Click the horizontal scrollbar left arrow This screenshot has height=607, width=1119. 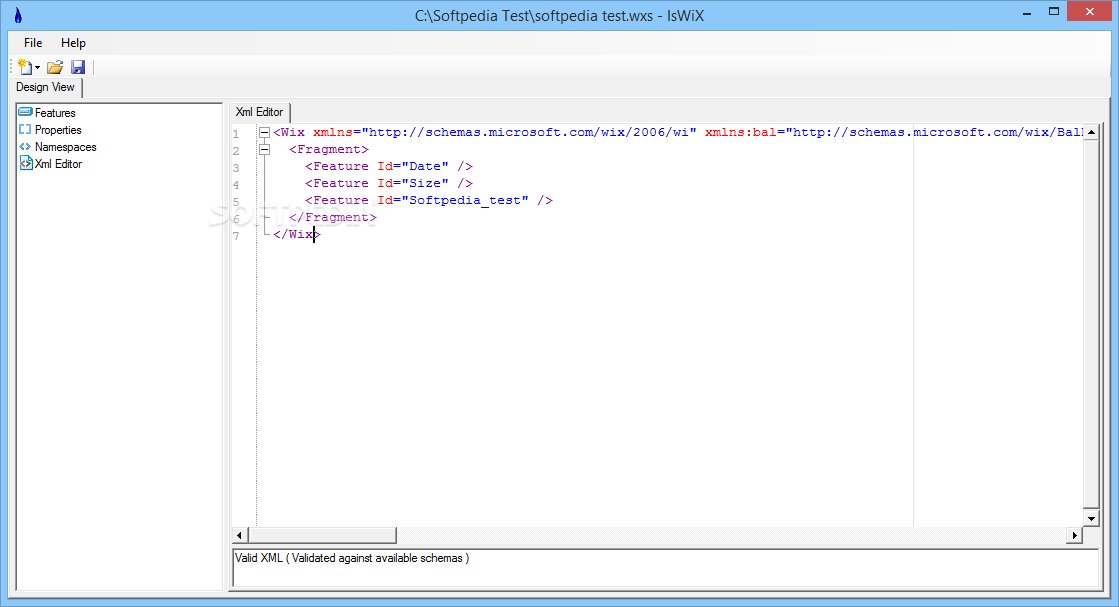click(x=240, y=535)
